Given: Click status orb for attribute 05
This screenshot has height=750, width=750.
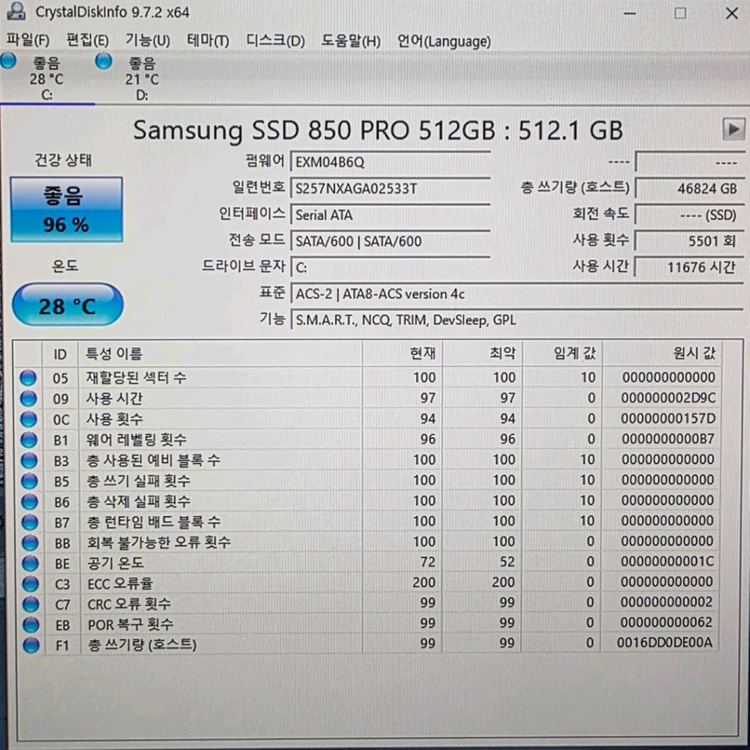Looking at the screenshot, I should coord(28,378).
